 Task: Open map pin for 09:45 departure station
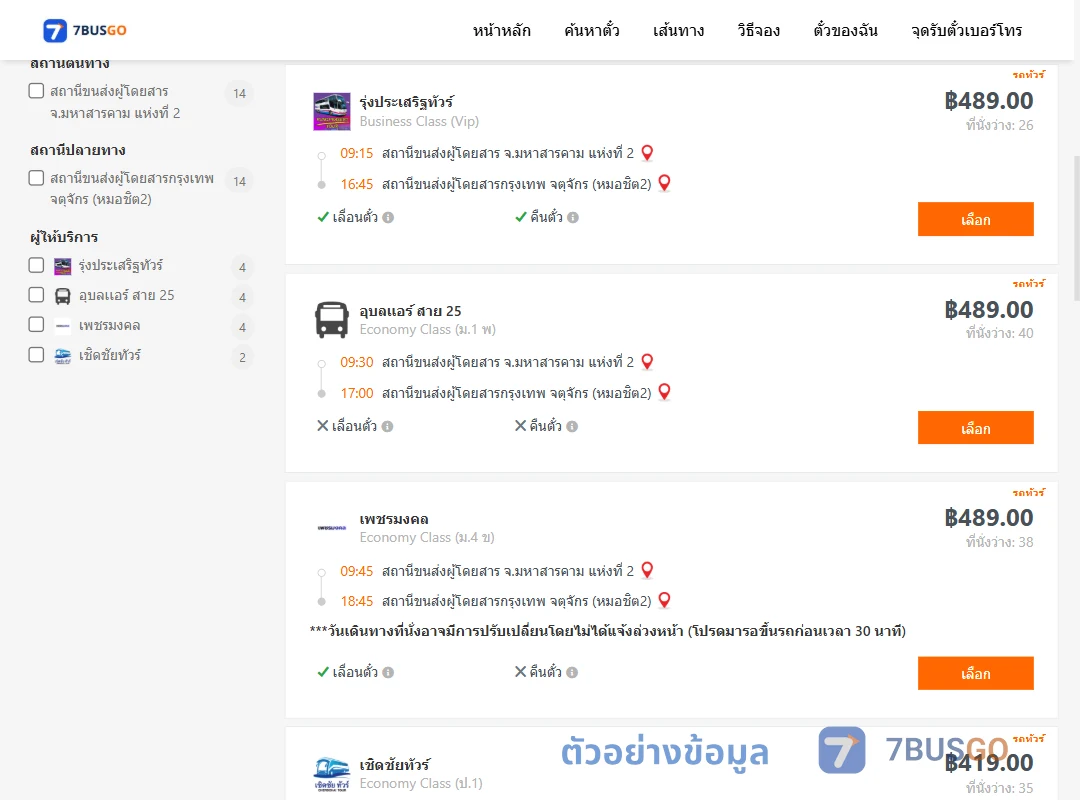[x=647, y=570]
